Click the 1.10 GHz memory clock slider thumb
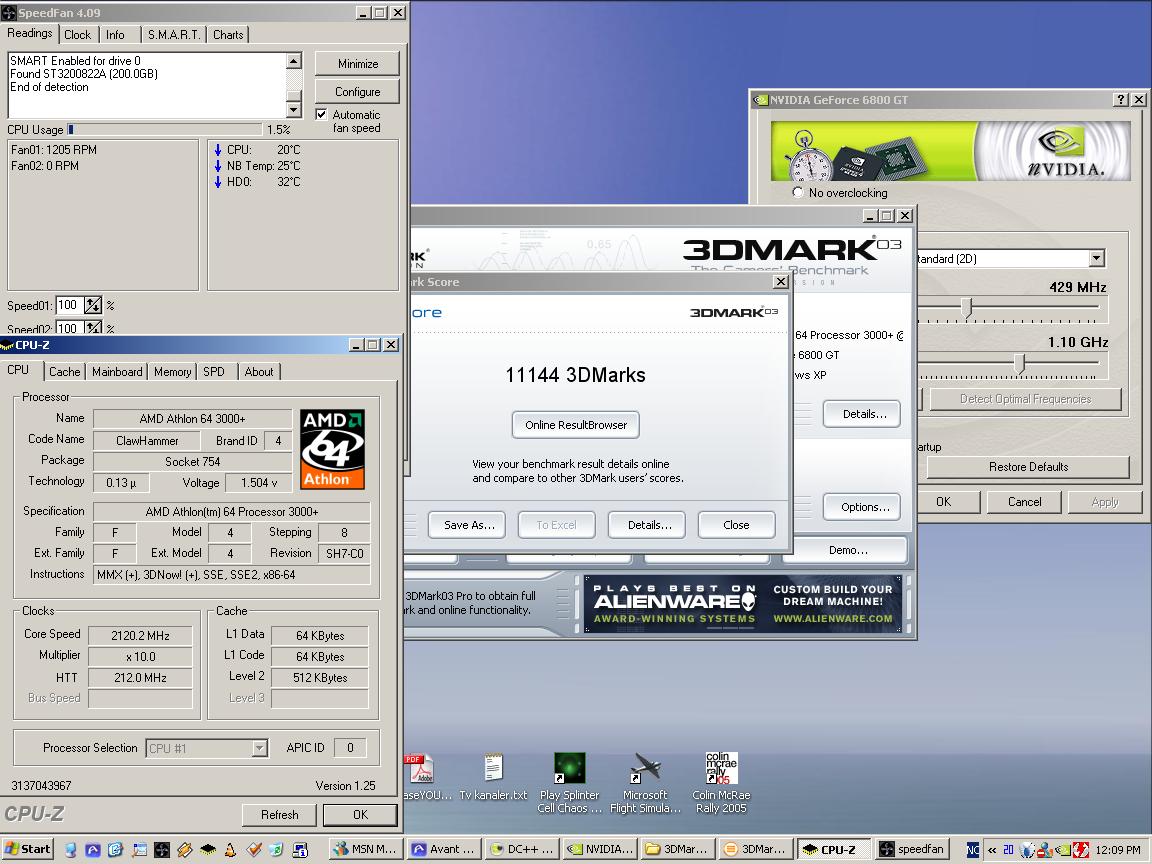The height and width of the screenshot is (864, 1152). [1020, 363]
